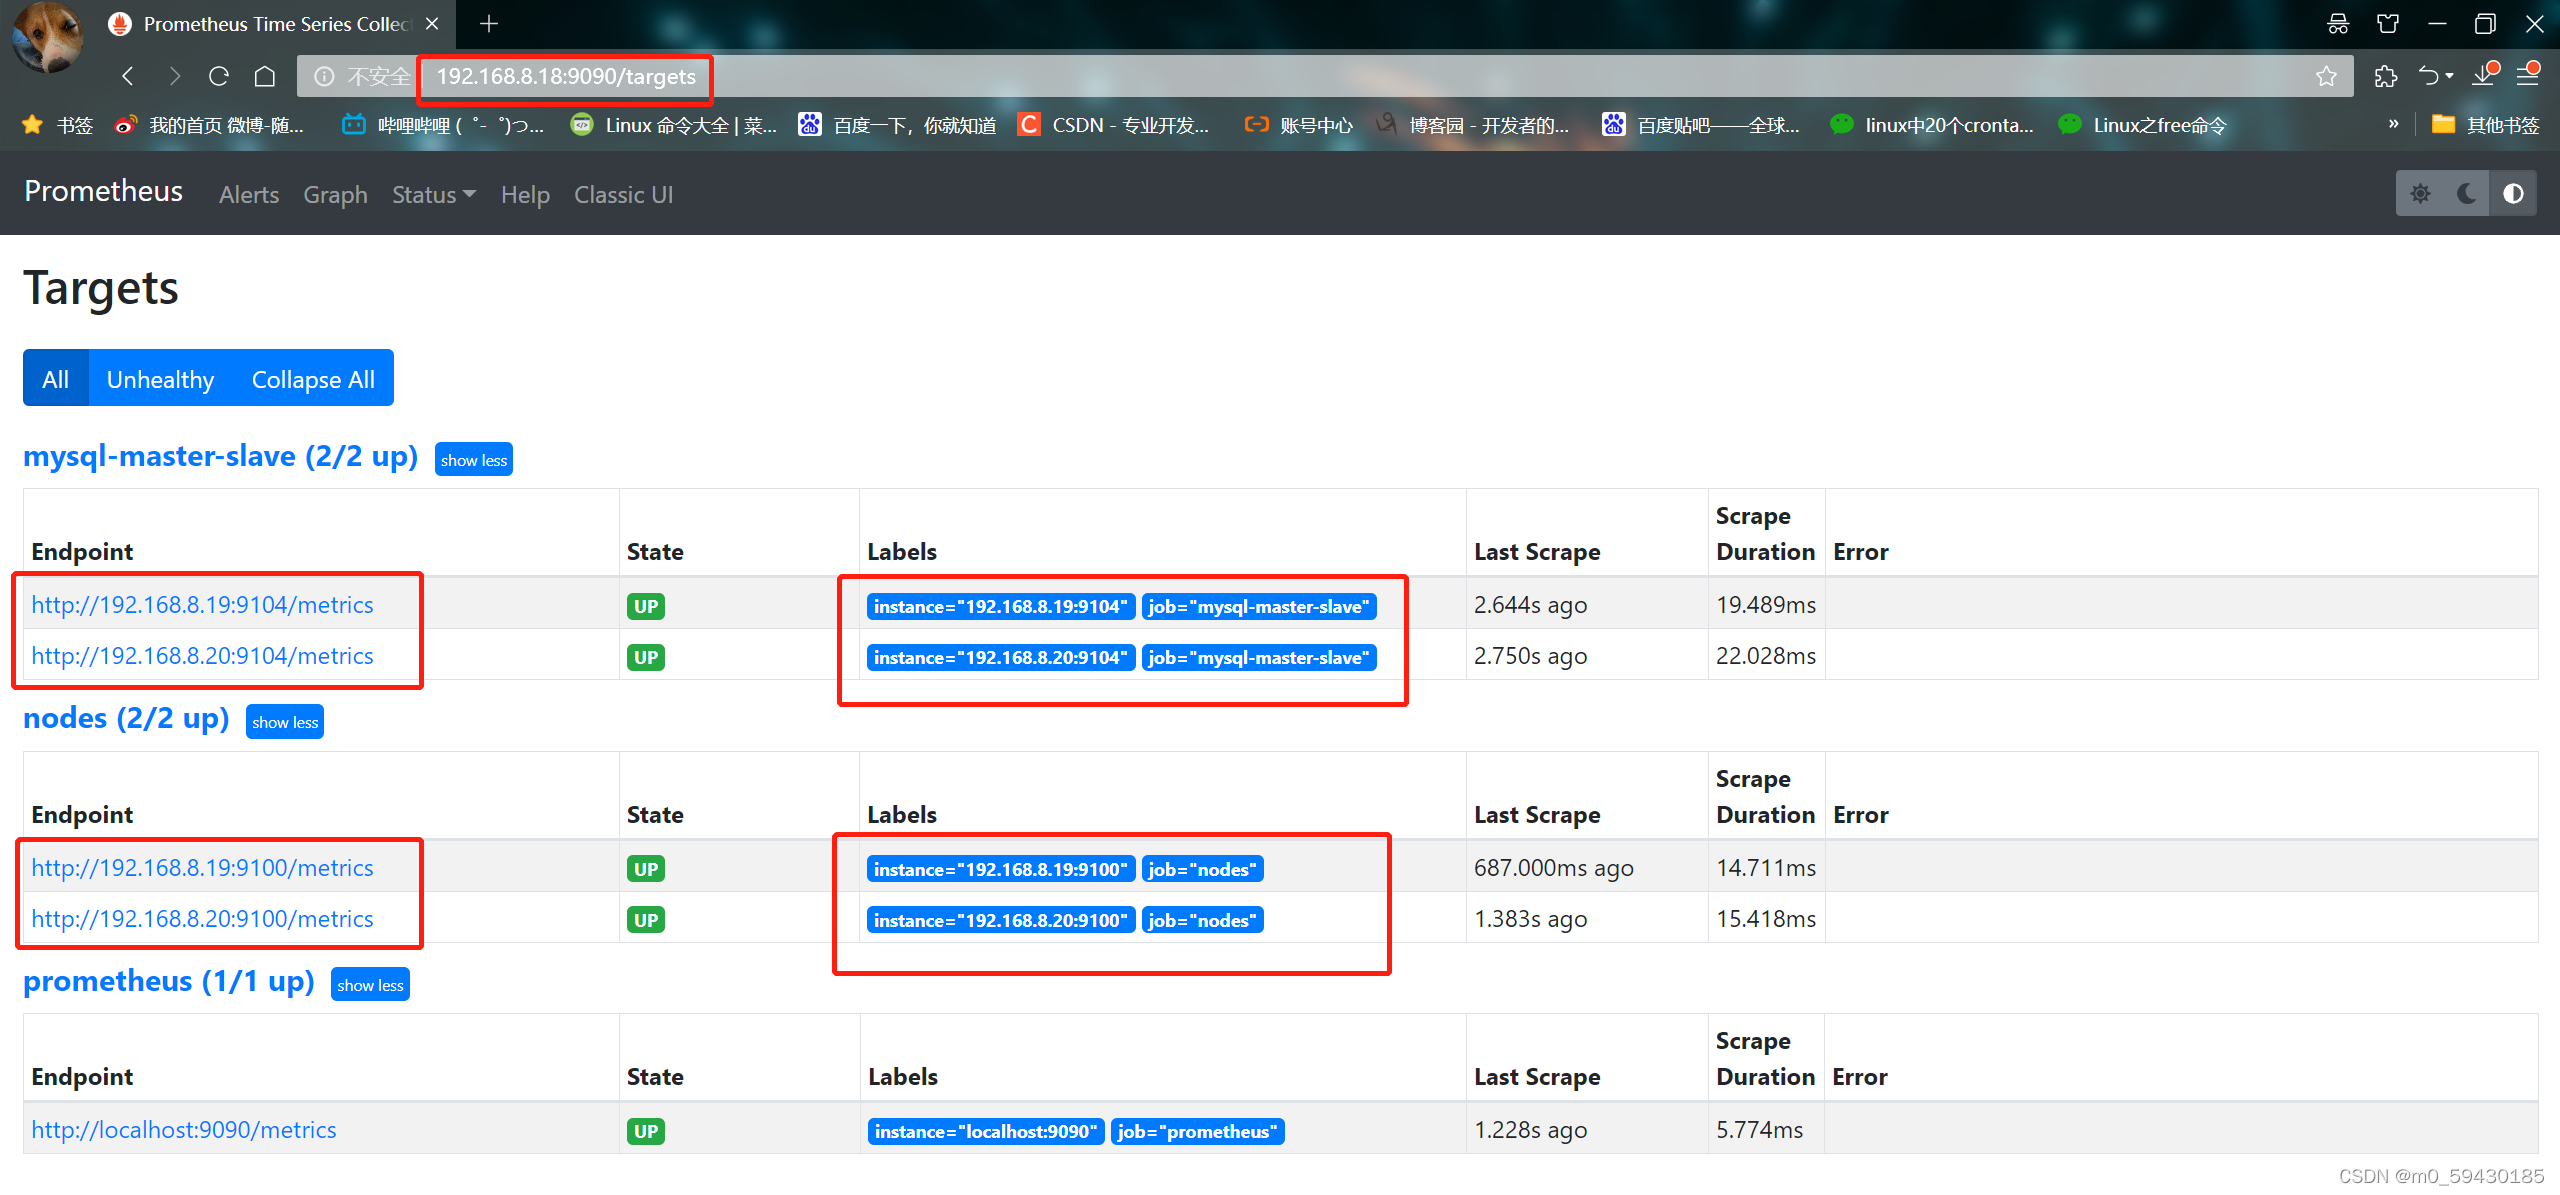Collapse mysql-master-slave with show less
2560x1195 pixels.
pyautogui.click(x=474, y=460)
